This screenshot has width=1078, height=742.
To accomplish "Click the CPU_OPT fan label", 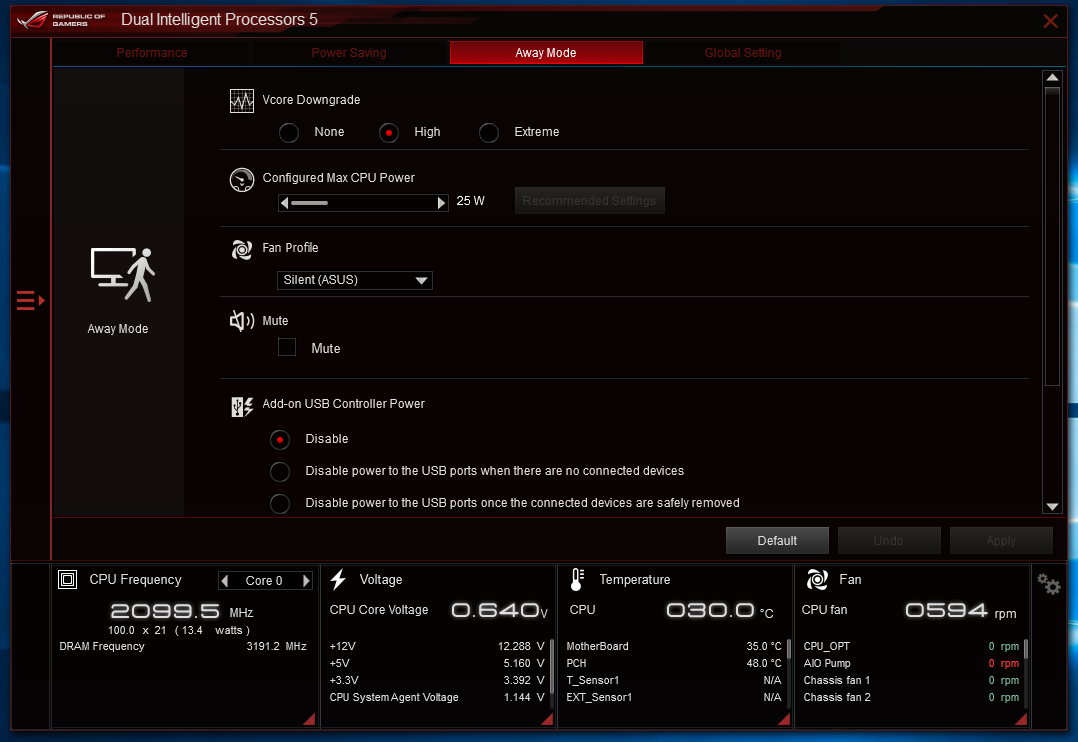I will coord(827,646).
